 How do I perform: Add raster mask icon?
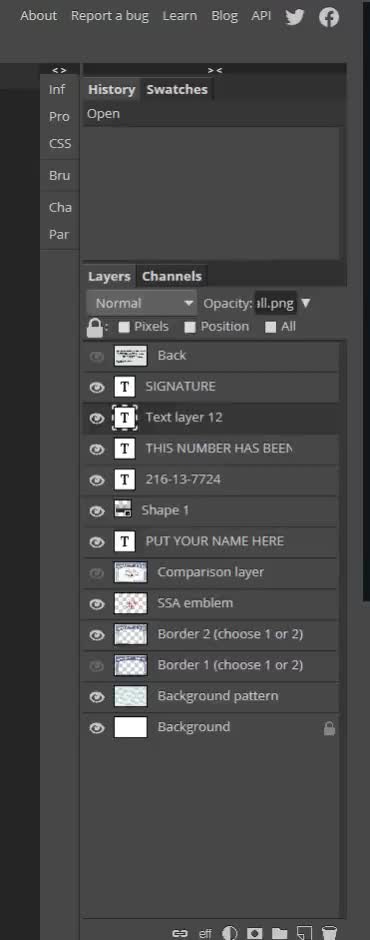255,933
